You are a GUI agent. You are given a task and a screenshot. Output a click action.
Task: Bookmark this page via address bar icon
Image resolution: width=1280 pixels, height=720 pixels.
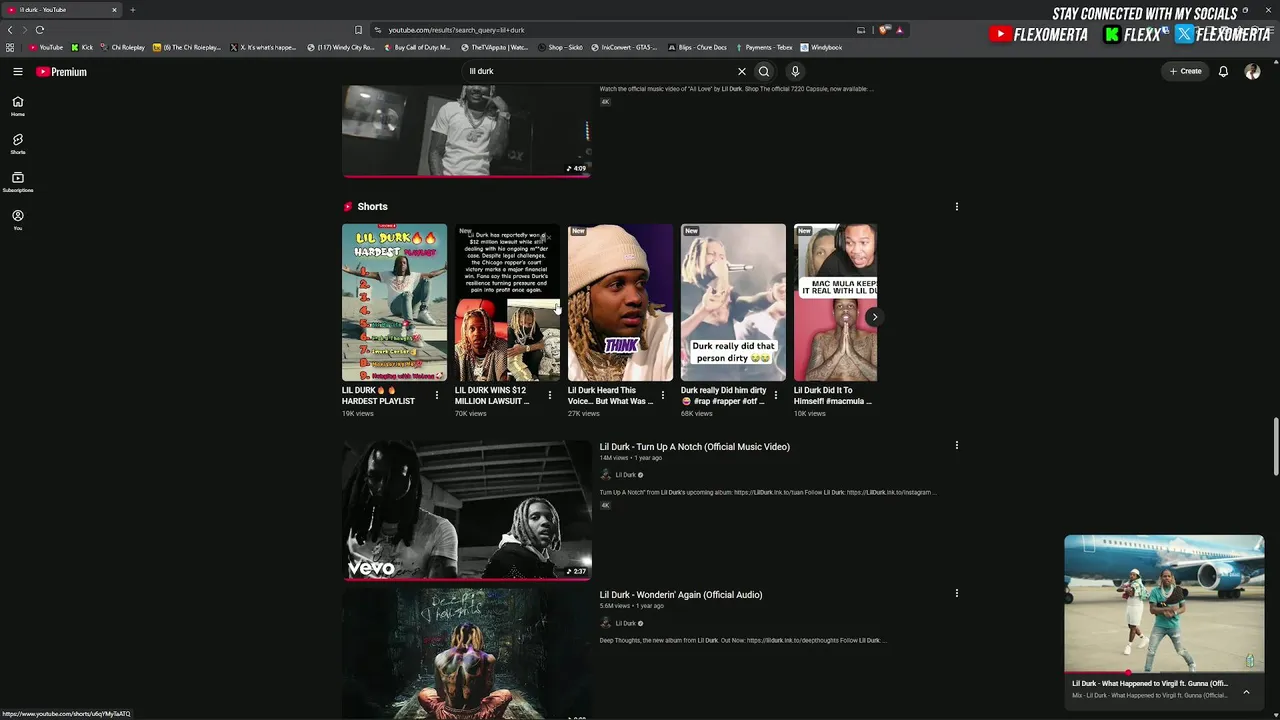click(x=359, y=30)
